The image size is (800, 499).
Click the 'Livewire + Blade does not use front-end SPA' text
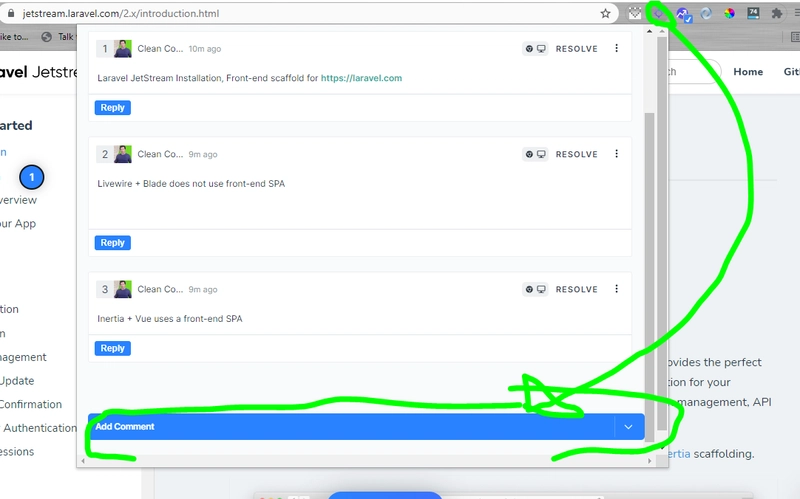pos(191,184)
